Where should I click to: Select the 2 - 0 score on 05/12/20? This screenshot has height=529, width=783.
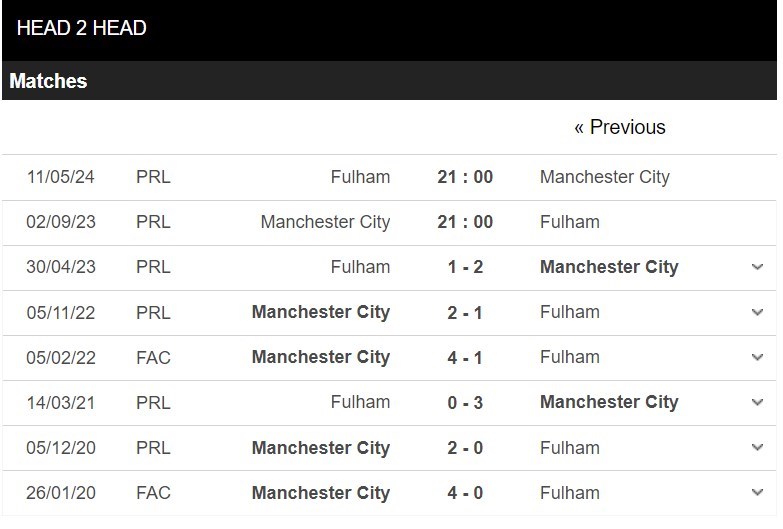pyautogui.click(x=465, y=448)
